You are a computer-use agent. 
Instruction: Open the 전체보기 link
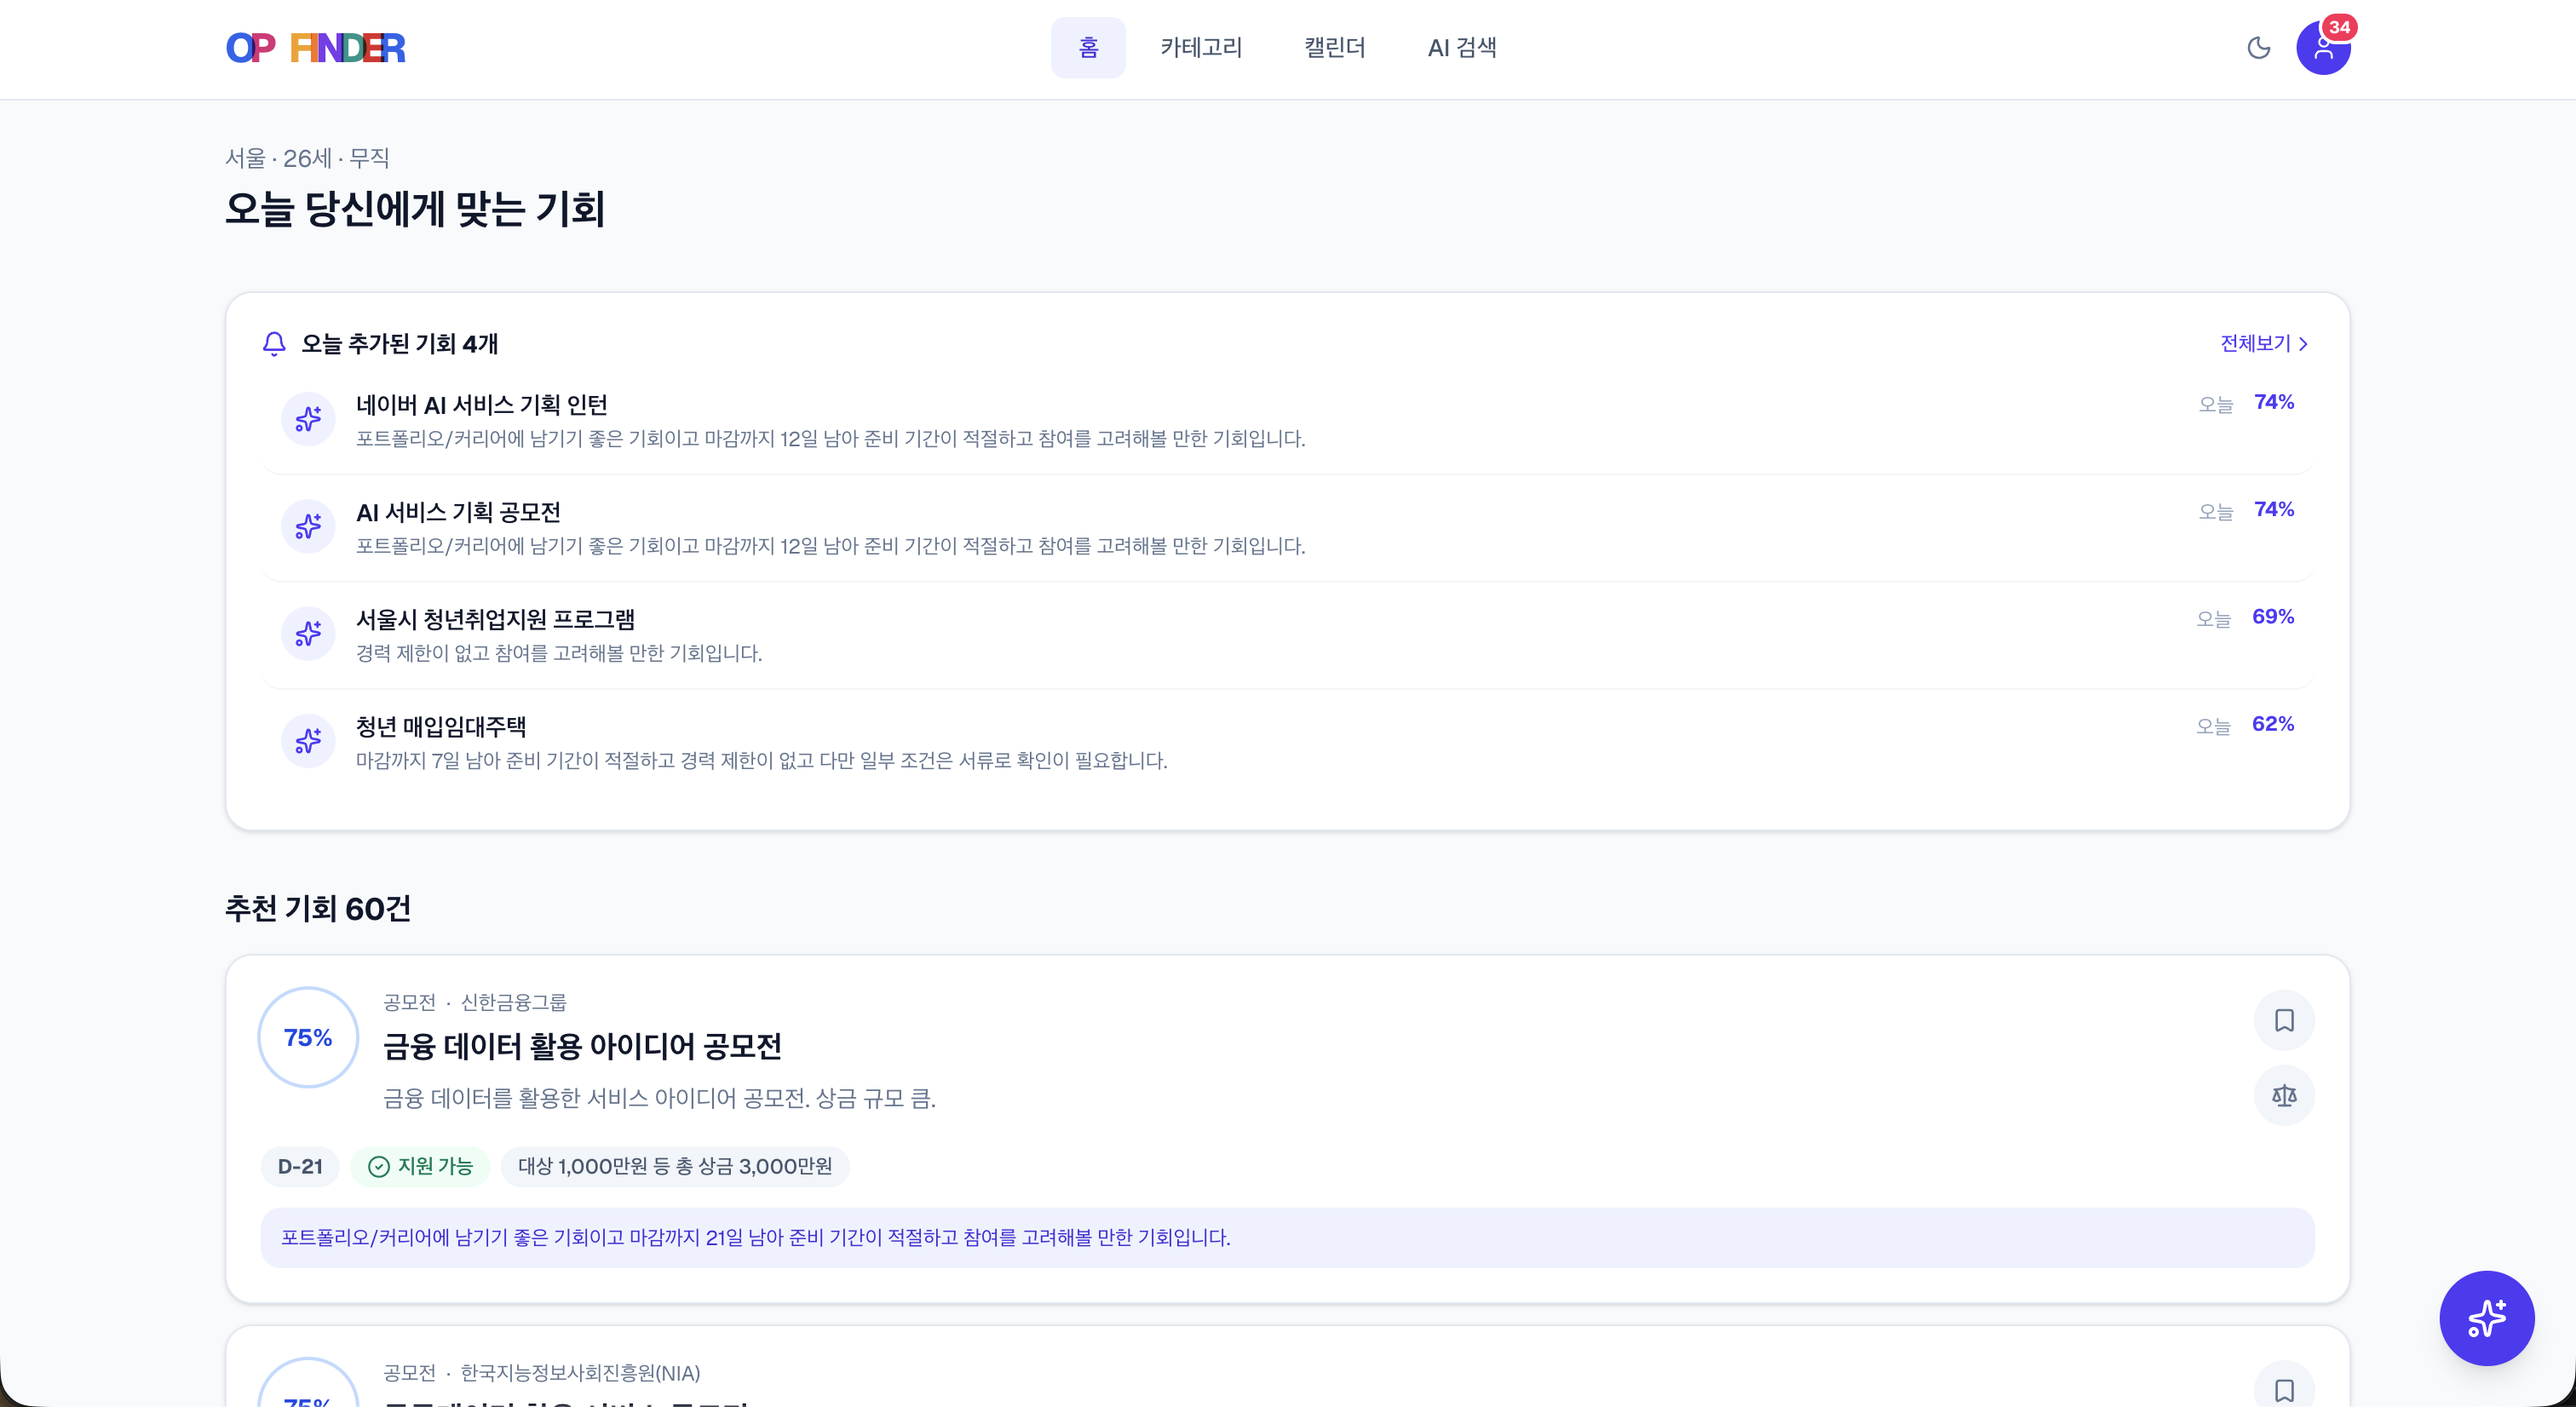(2264, 344)
